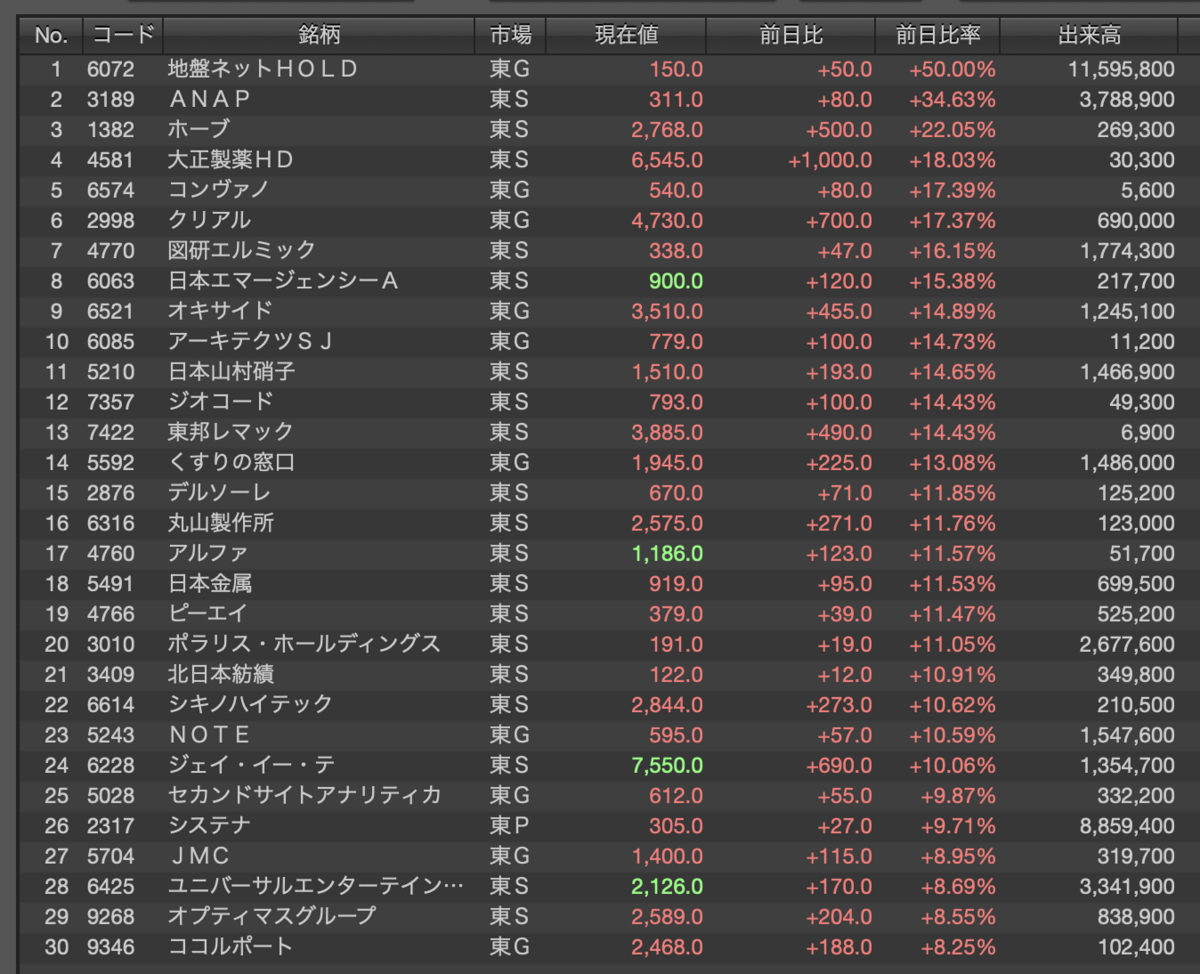The height and width of the screenshot is (974, 1200).
Task: Sort by the 銘柄 column header
Action: (319, 36)
